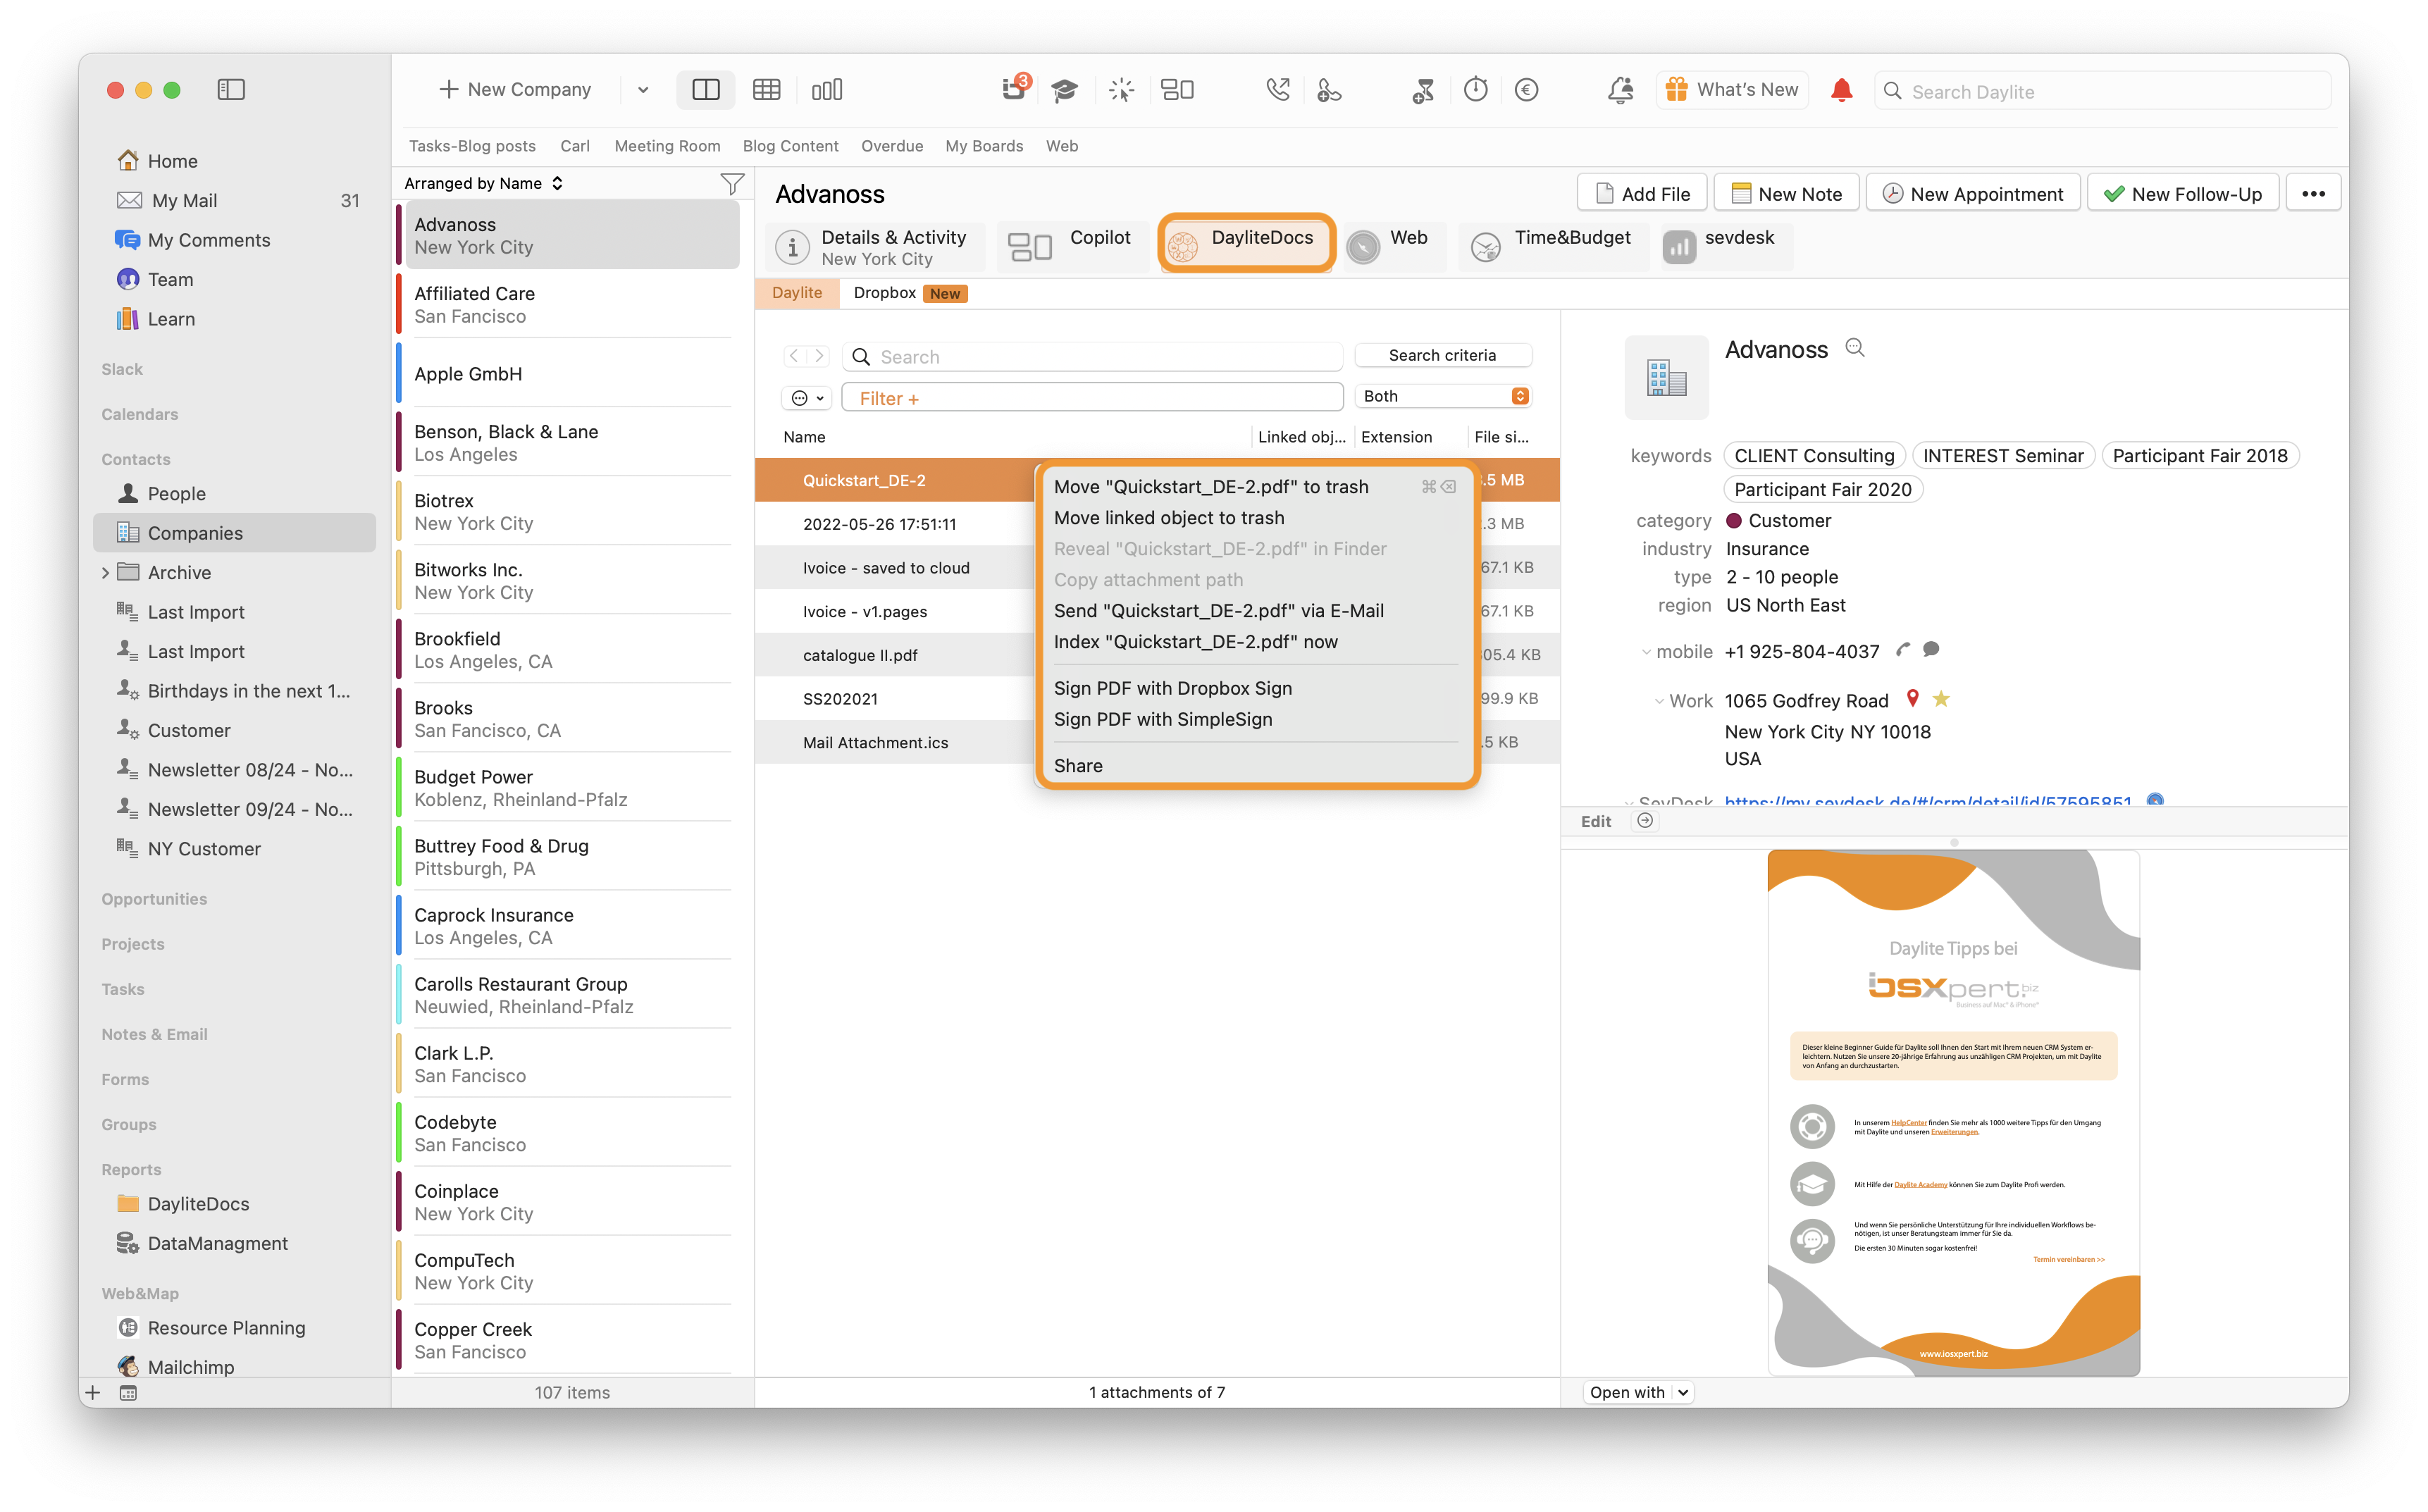This screenshot has height=1512, width=2428.
Task: Click the Filter + field
Action: [x=1092, y=398]
